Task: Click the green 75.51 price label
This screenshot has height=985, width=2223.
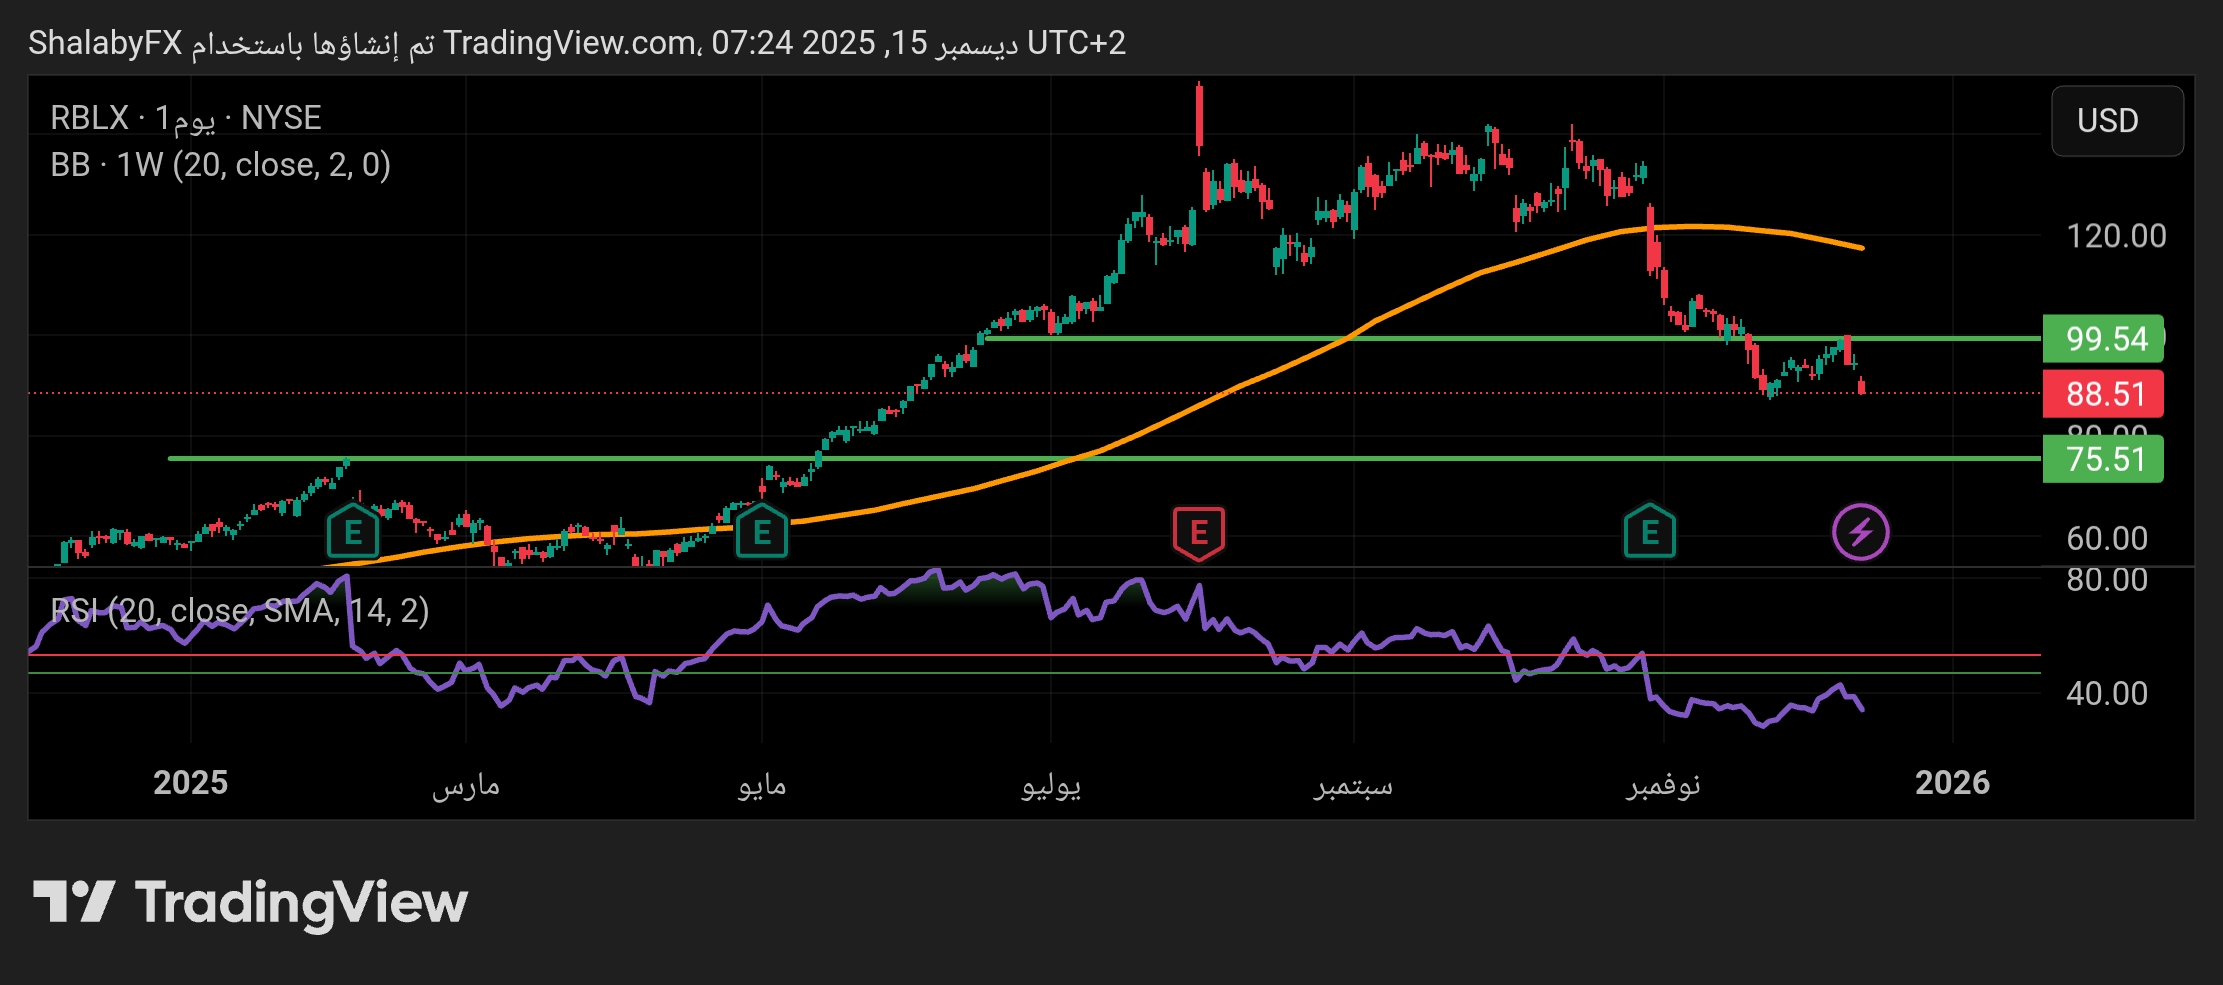Action: [x=2102, y=459]
